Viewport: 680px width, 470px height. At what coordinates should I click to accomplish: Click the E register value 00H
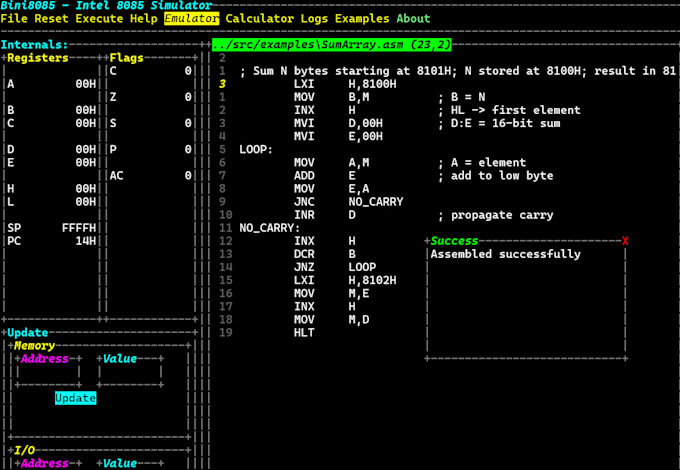85,163
